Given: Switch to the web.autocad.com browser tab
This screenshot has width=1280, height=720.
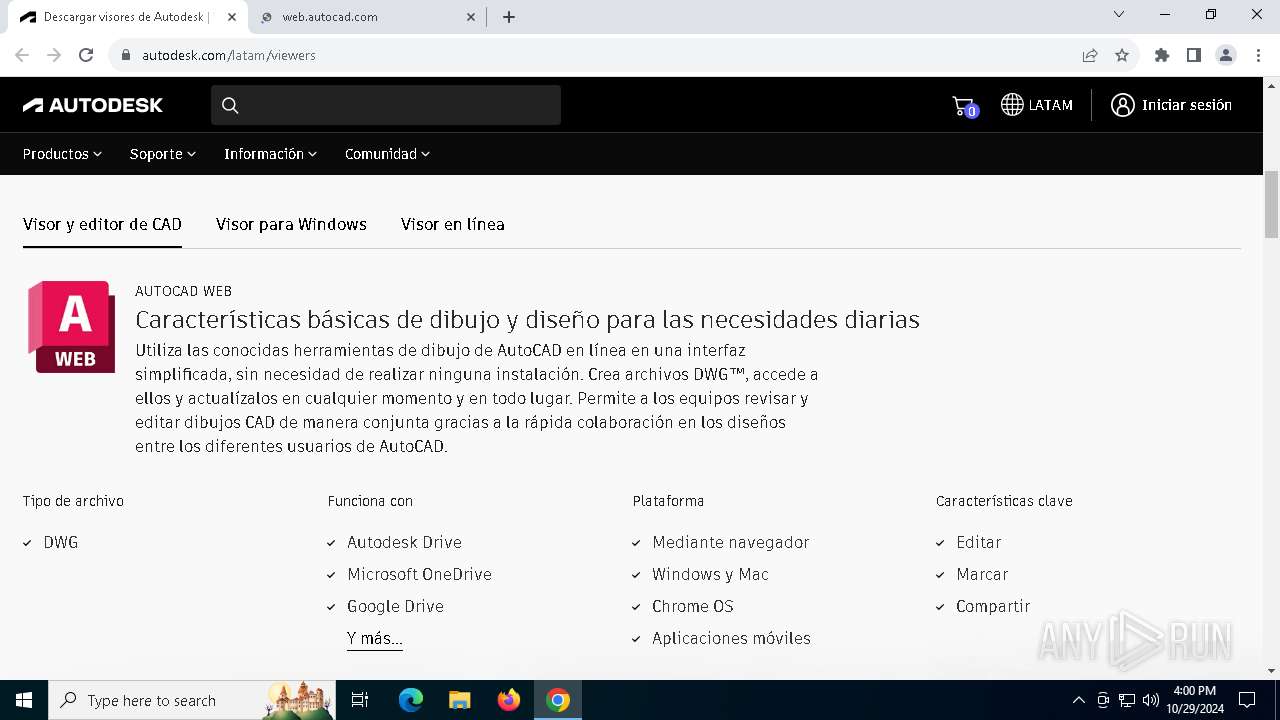Looking at the screenshot, I should tap(365, 17).
